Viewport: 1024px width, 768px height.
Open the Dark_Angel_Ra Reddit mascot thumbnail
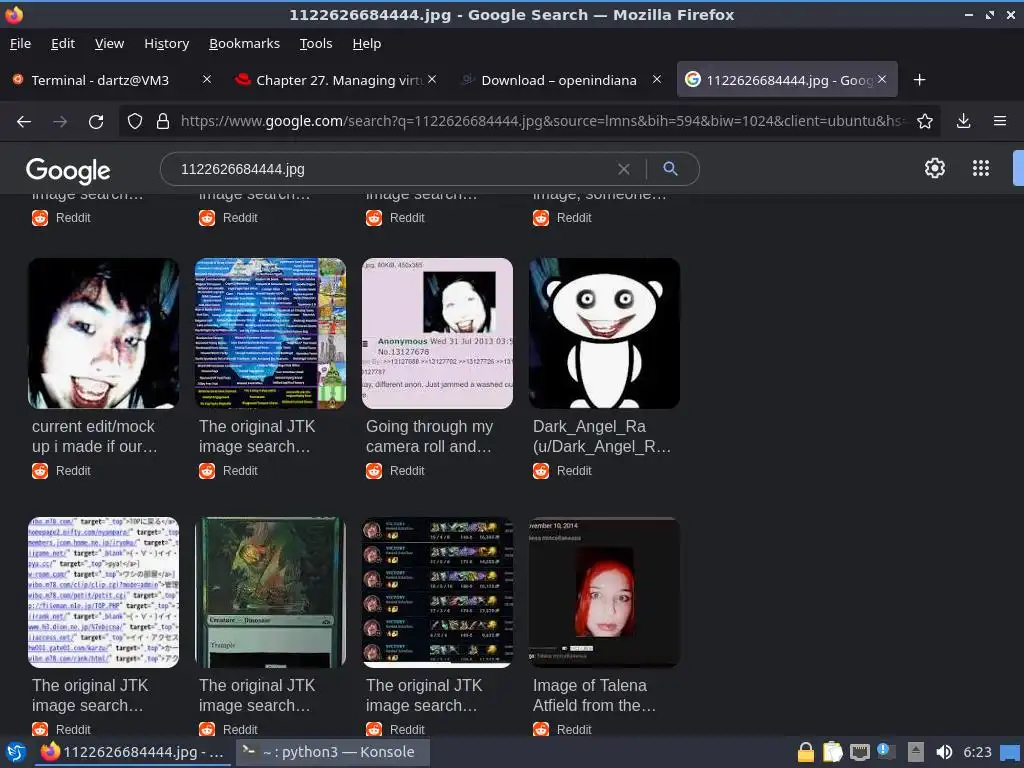tap(605, 333)
